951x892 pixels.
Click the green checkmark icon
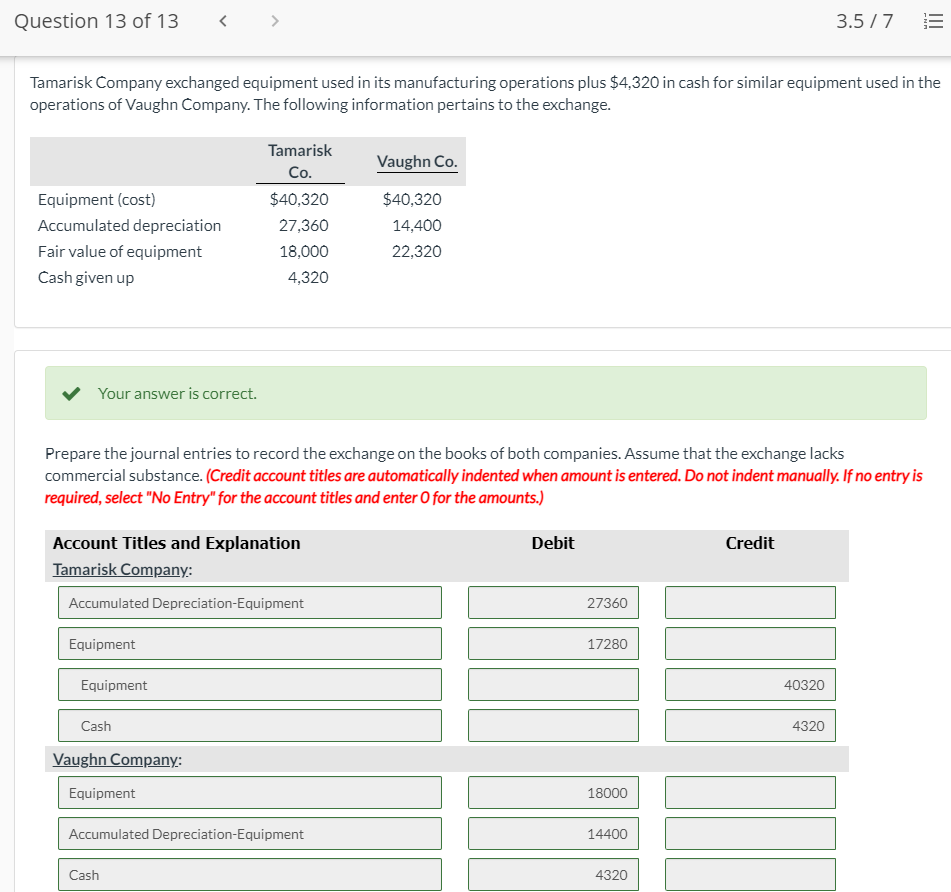(x=69, y=394)
